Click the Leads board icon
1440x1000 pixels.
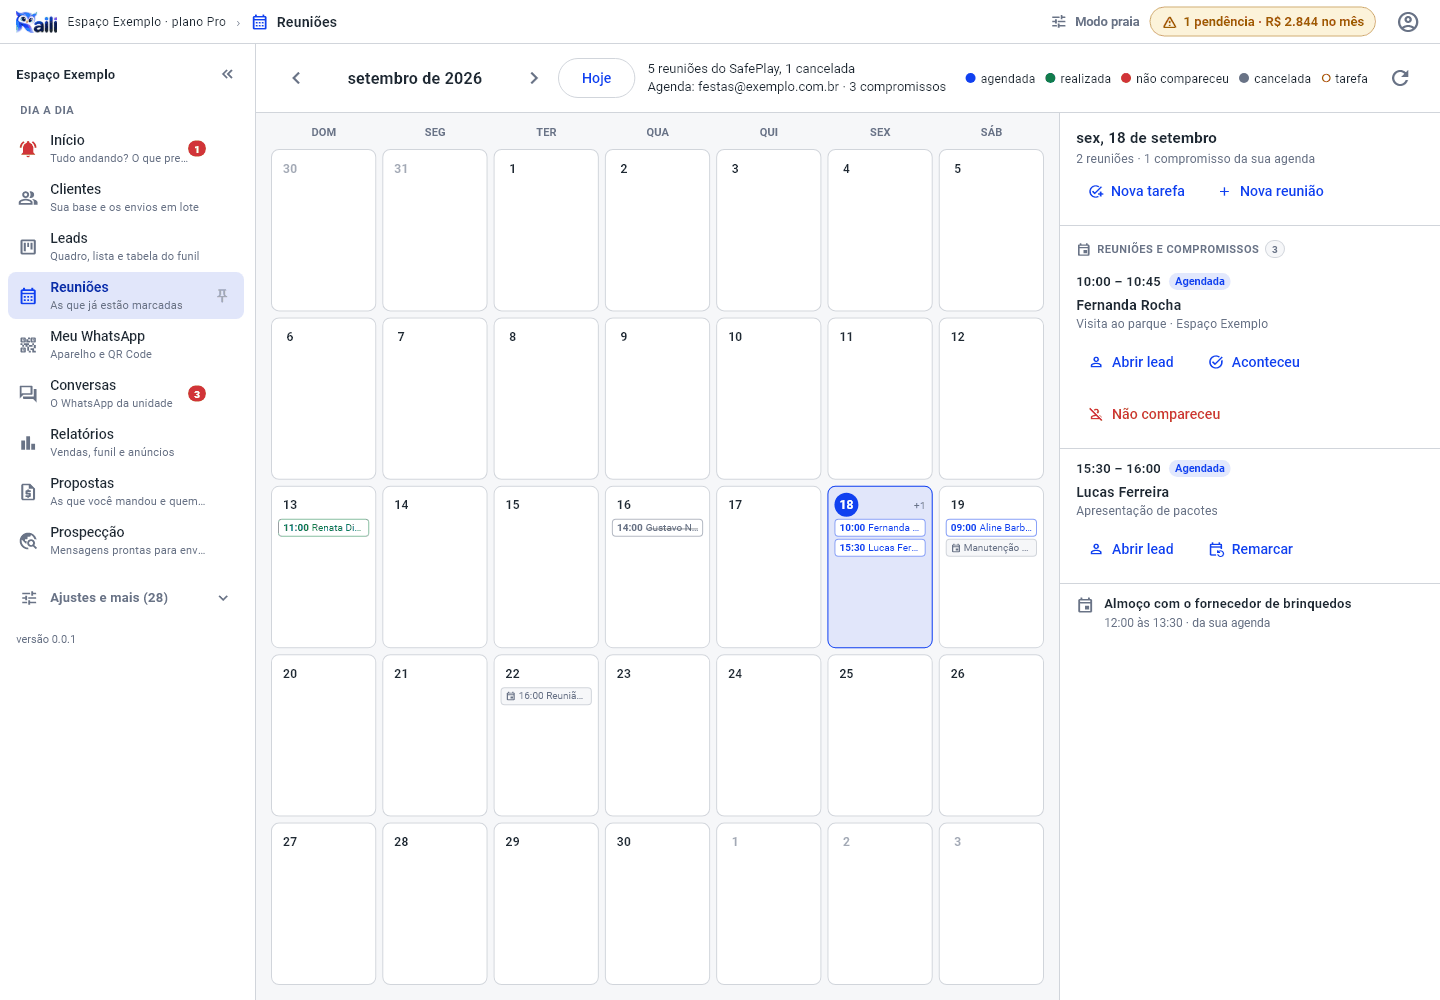pos(28,247)
